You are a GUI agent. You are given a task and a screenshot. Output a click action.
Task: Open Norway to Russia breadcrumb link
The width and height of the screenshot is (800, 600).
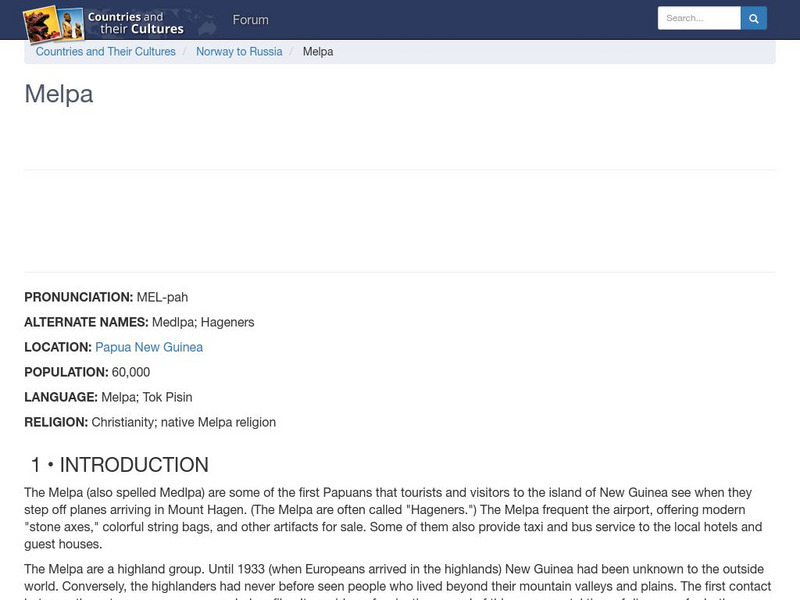tap(239, 52)
